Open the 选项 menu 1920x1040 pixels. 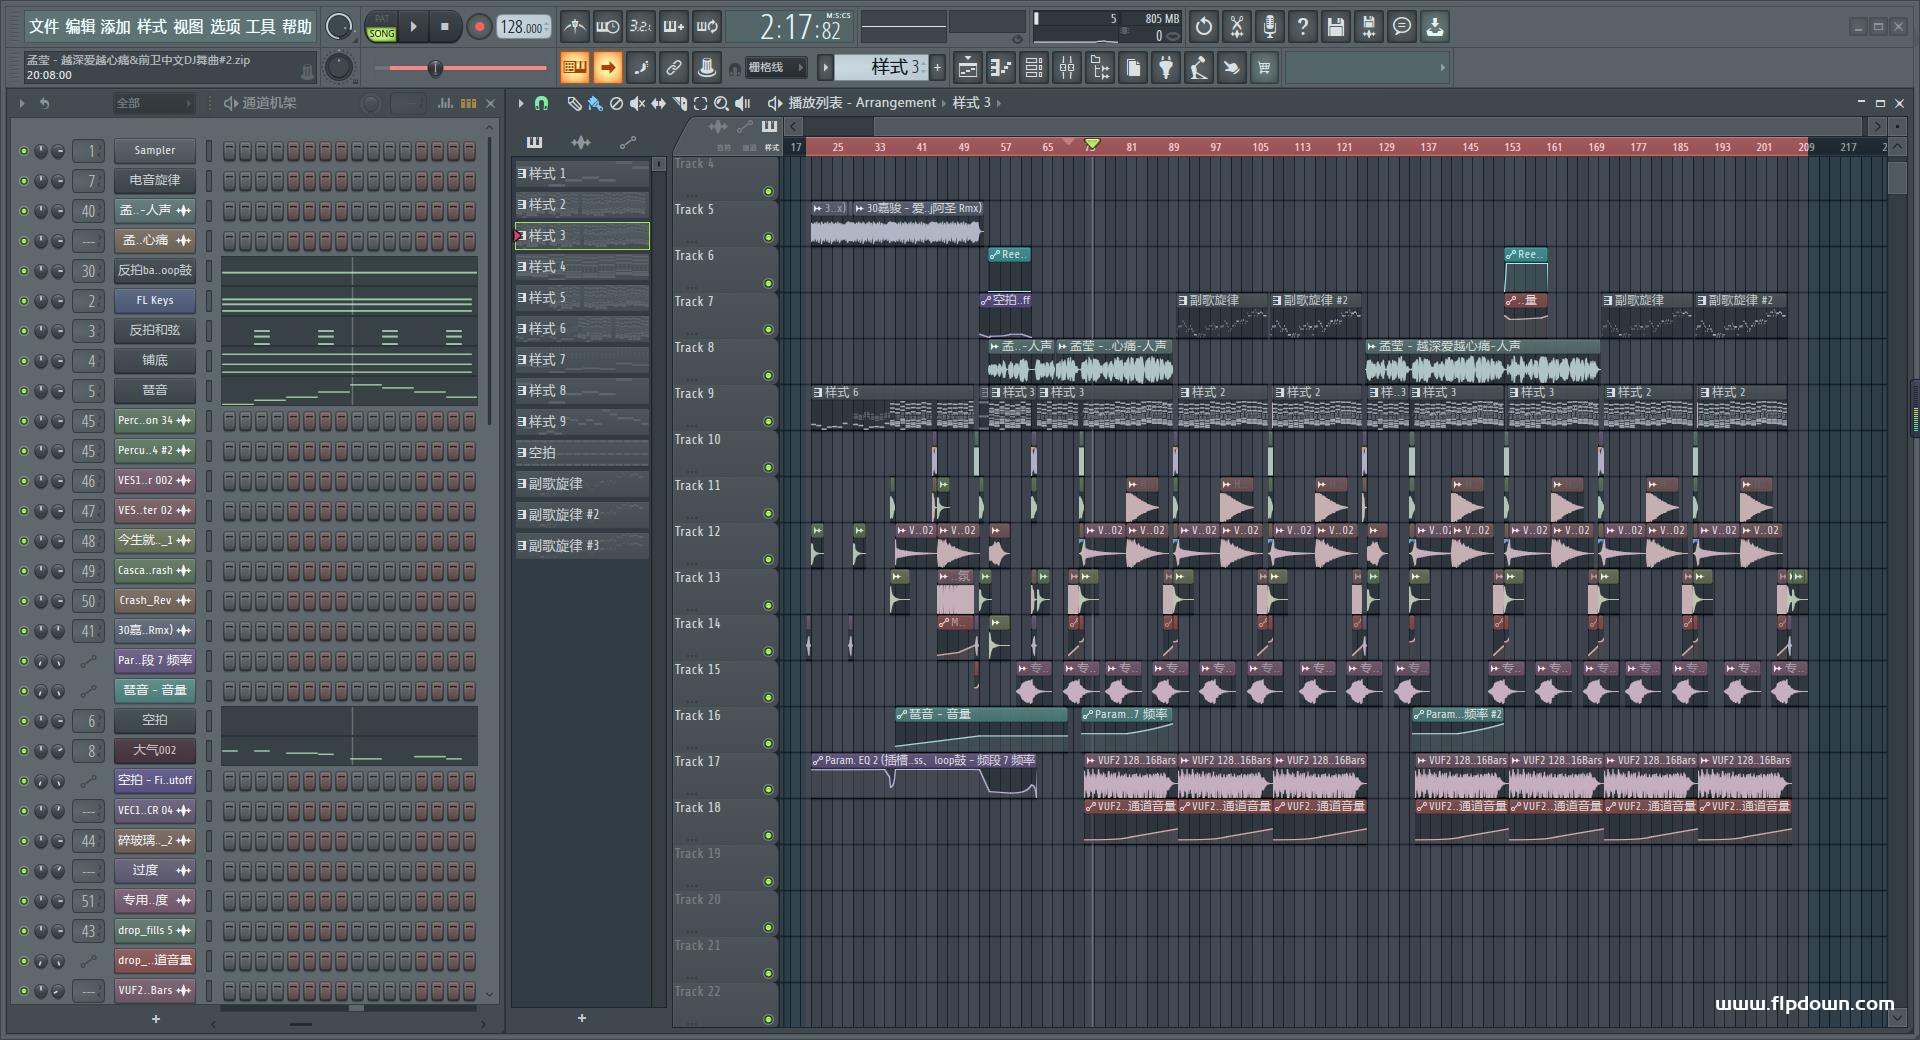tap(225, 27)
